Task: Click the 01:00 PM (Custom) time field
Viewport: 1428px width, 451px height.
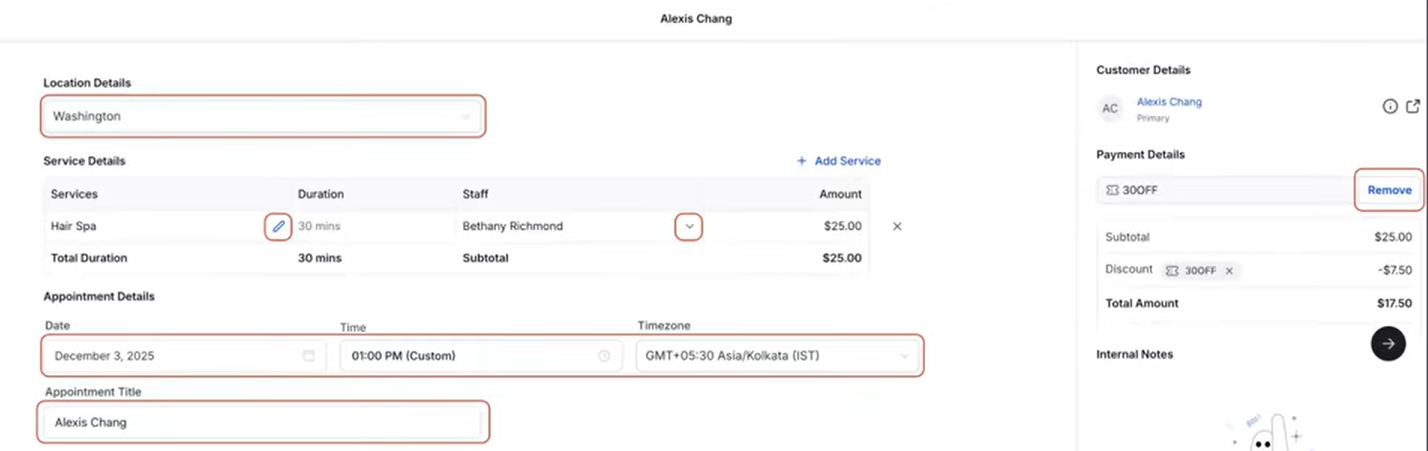Action: [x=465, y=356]
